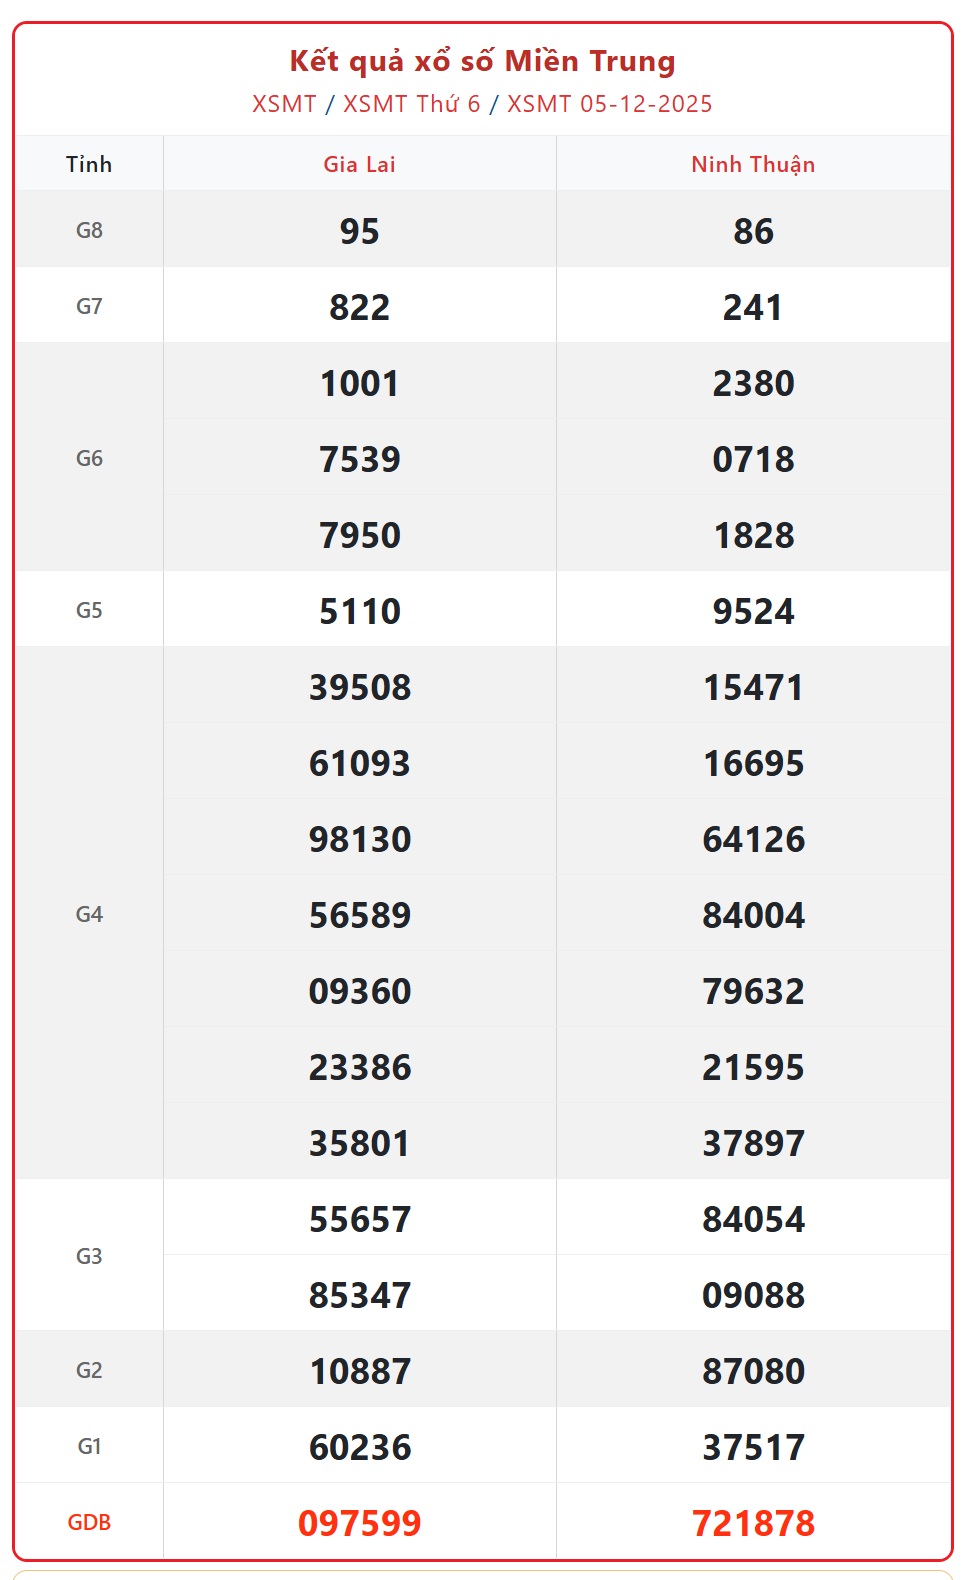Select the Gia Lai G6 number 1001
Viewport: 966px width, 1580px height.
coord(359,383)
